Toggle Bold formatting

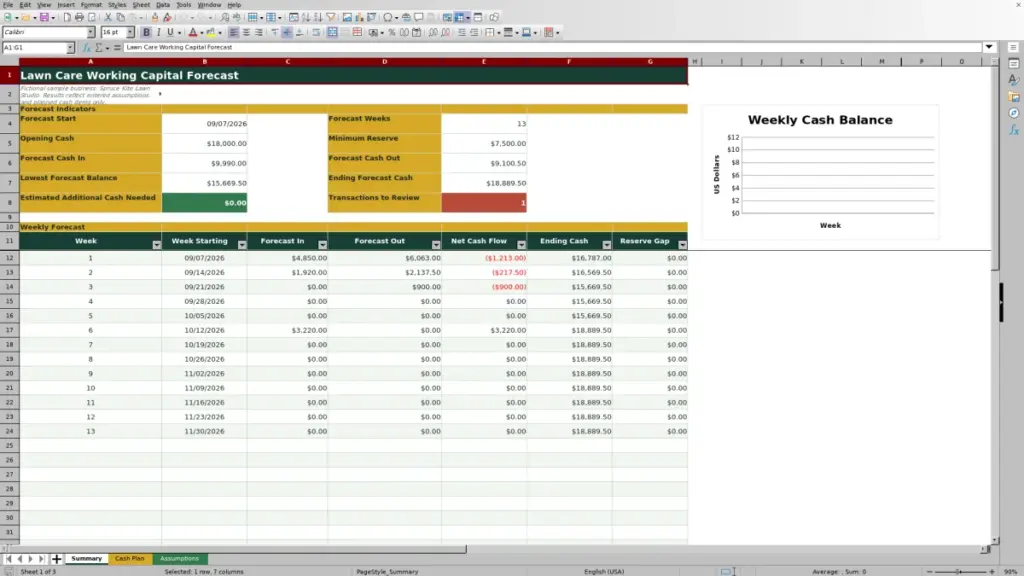[146, 32]
